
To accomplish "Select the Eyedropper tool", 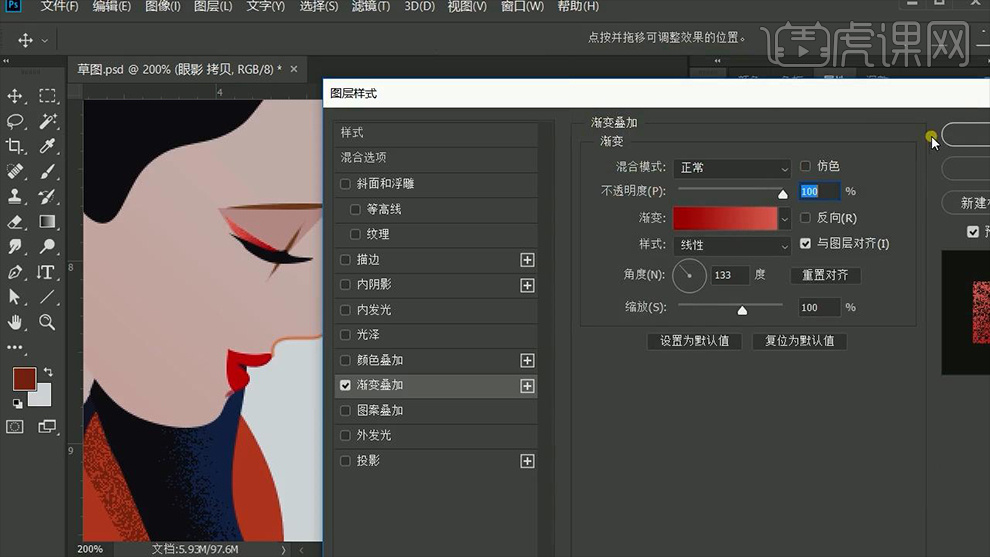I will [47, 147].
